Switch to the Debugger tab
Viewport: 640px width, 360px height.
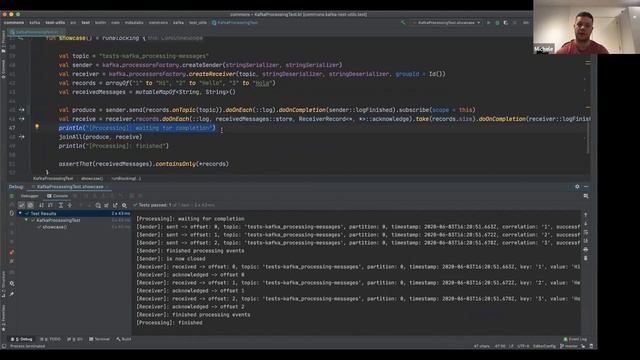pos(29,196)
